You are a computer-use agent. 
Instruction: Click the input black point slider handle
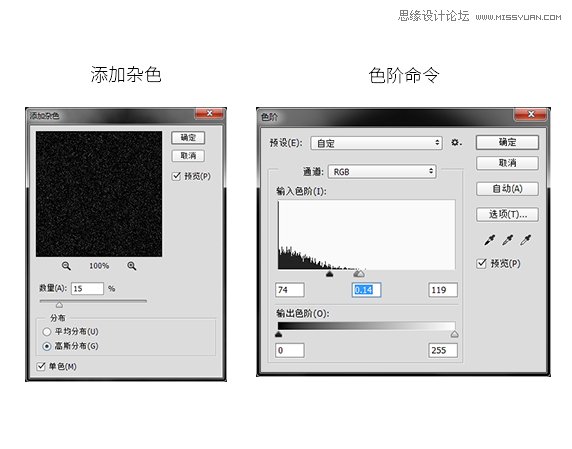pos(329,274)
